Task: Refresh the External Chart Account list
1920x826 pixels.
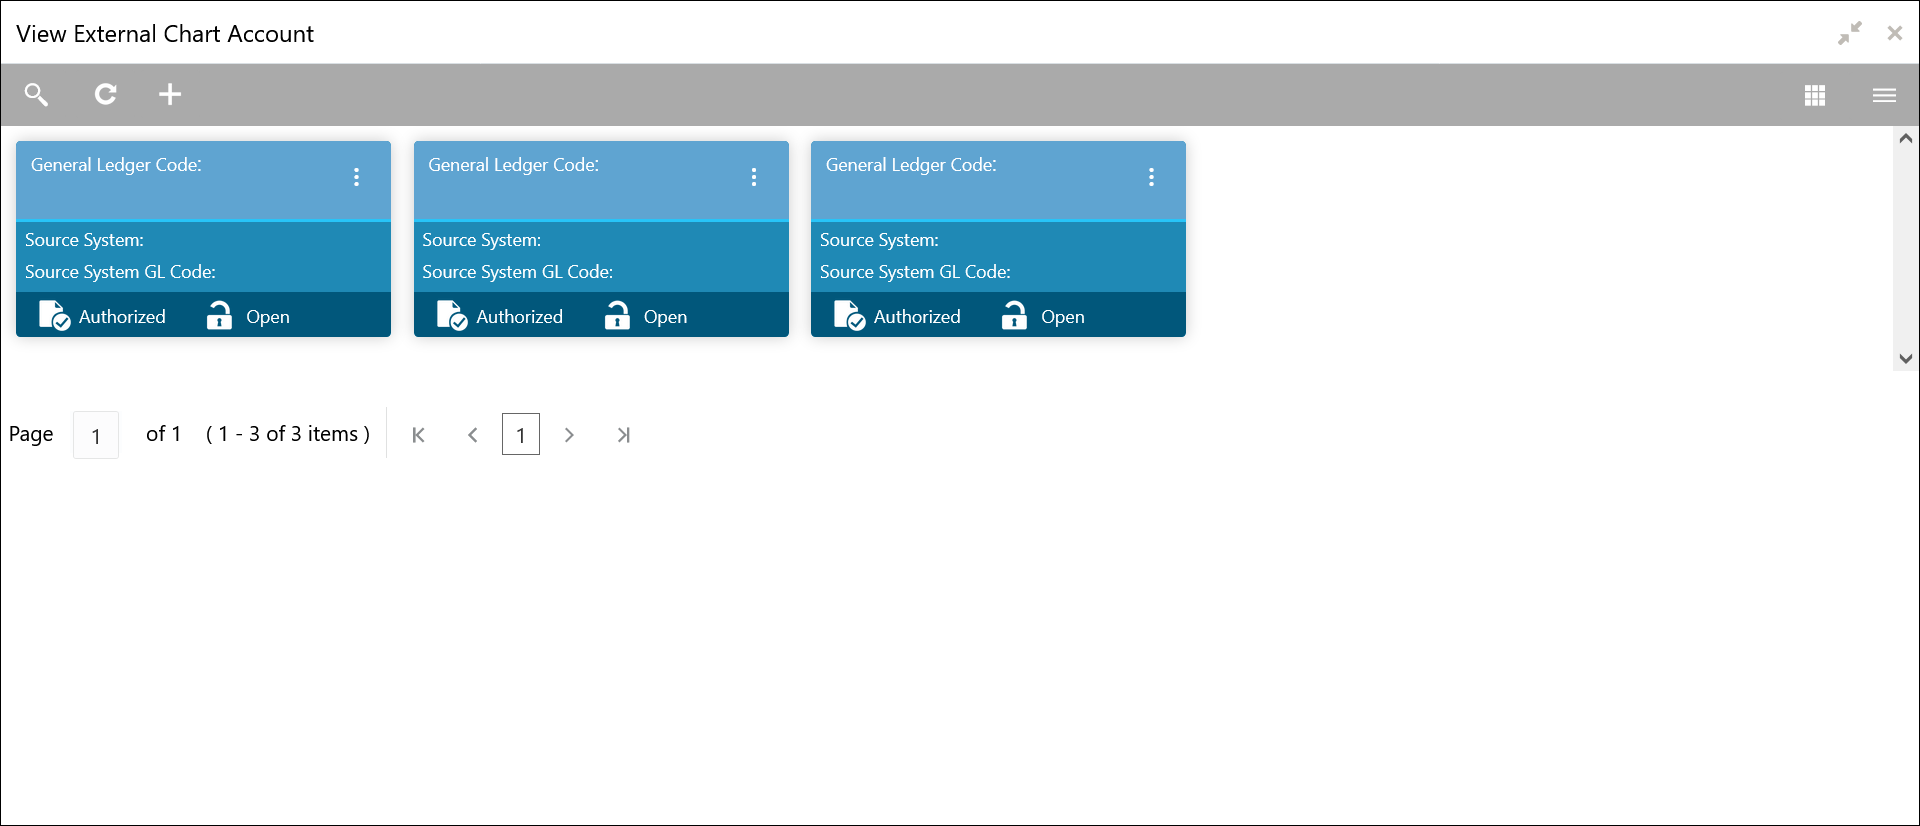Action: pyautogui.click(x=105, y=94)
